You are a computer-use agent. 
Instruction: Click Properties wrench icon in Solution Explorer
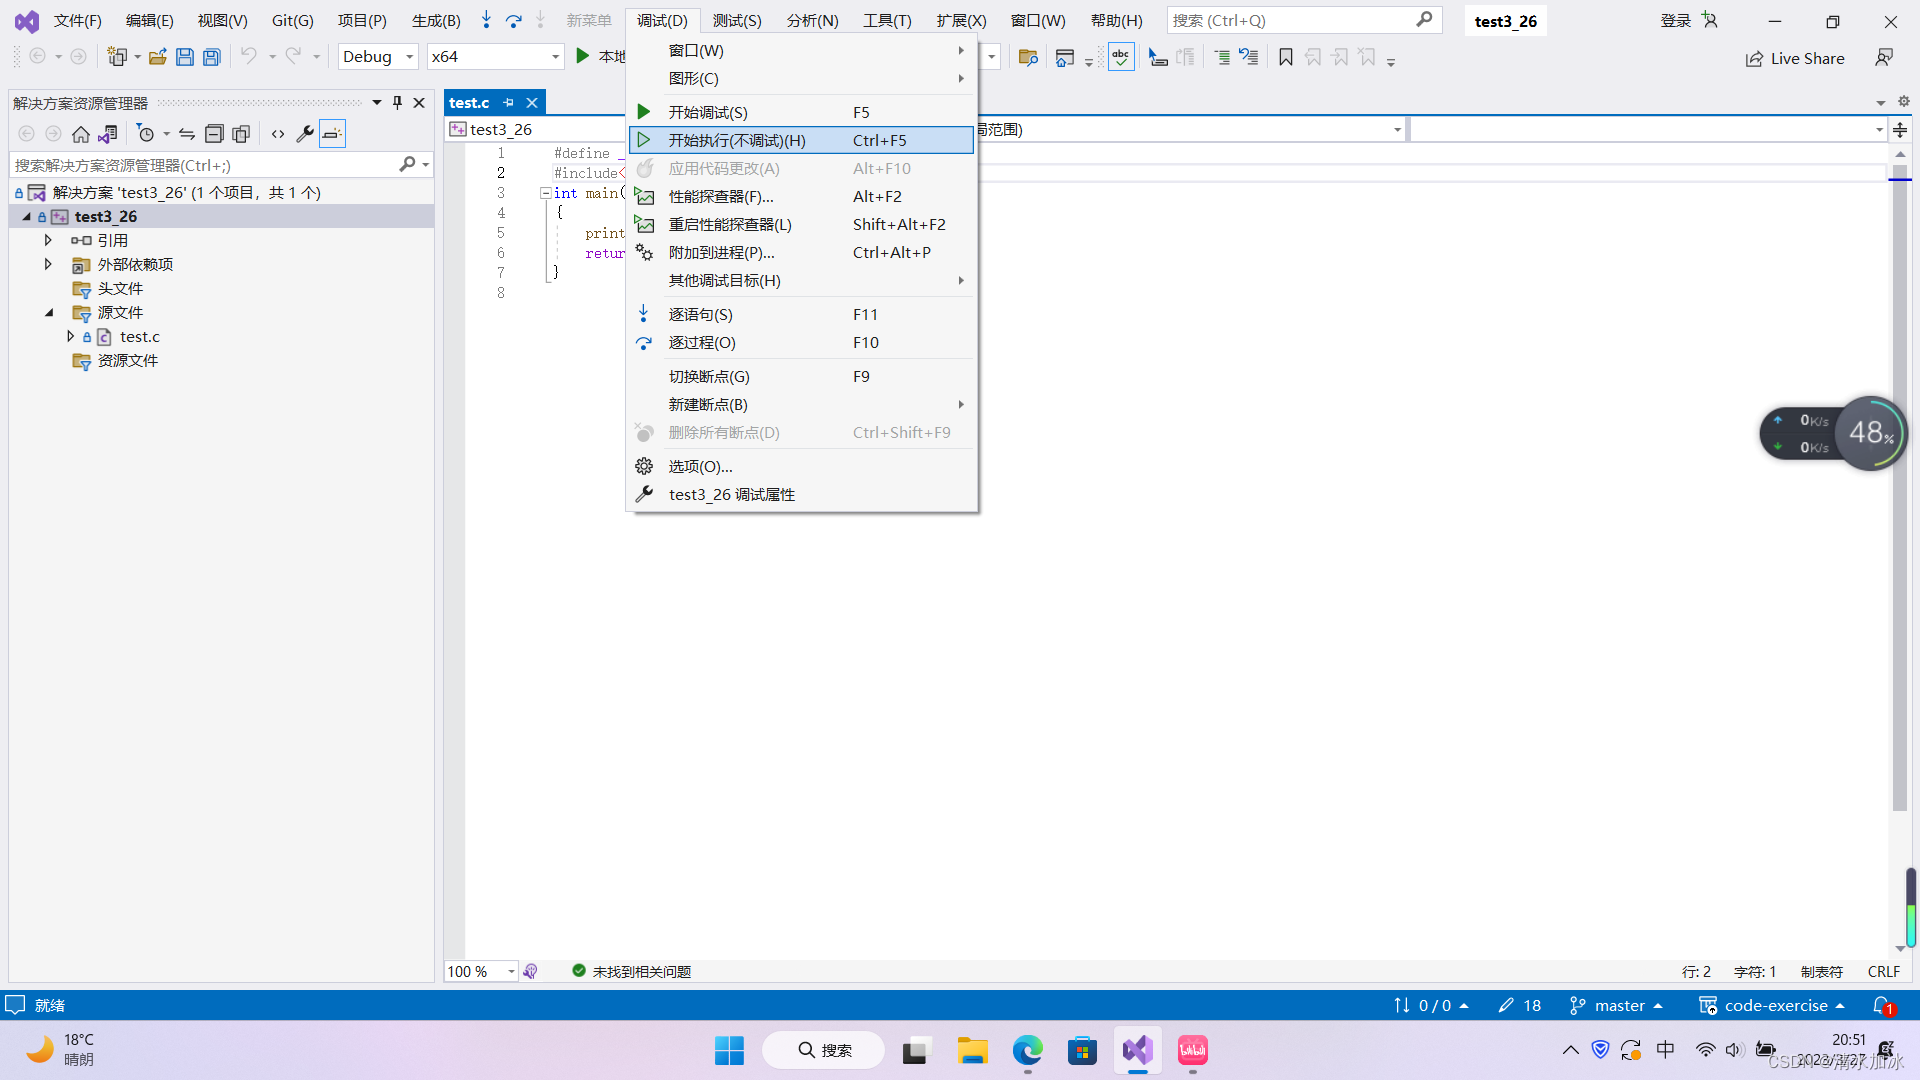point(305,133)
